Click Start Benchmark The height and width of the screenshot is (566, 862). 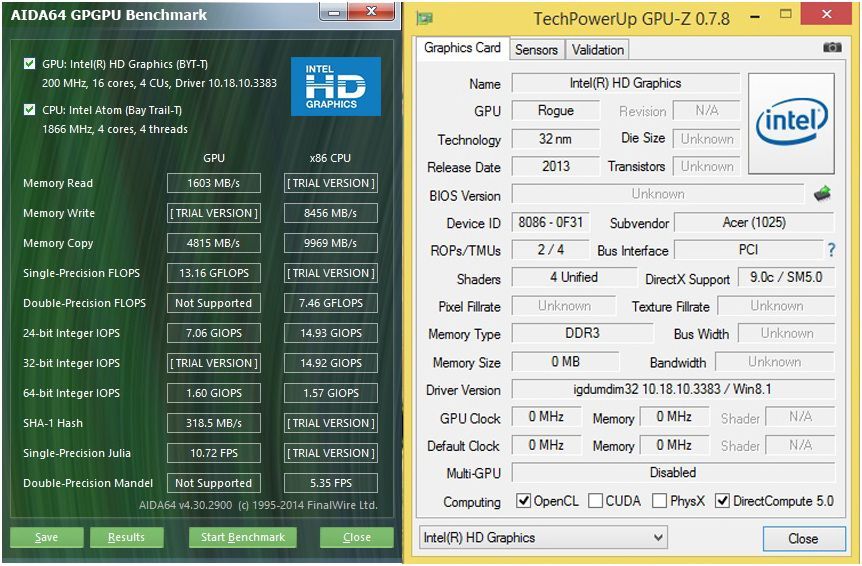click(243, 537)
